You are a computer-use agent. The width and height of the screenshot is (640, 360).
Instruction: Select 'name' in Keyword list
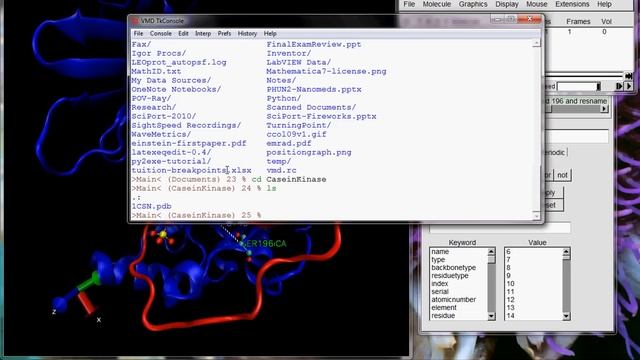(440, 252)
